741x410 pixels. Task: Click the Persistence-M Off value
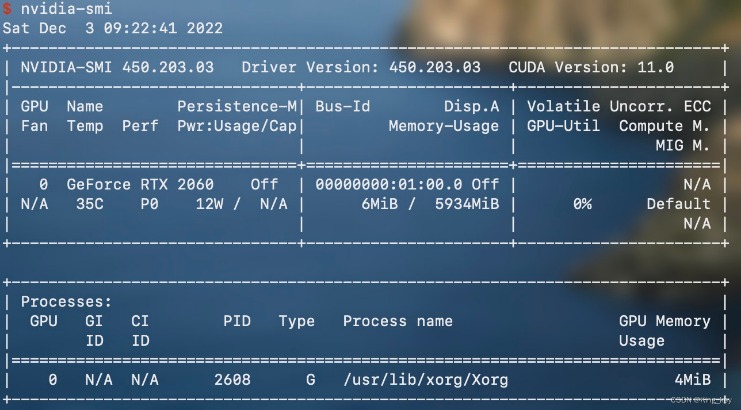[264, 184]
